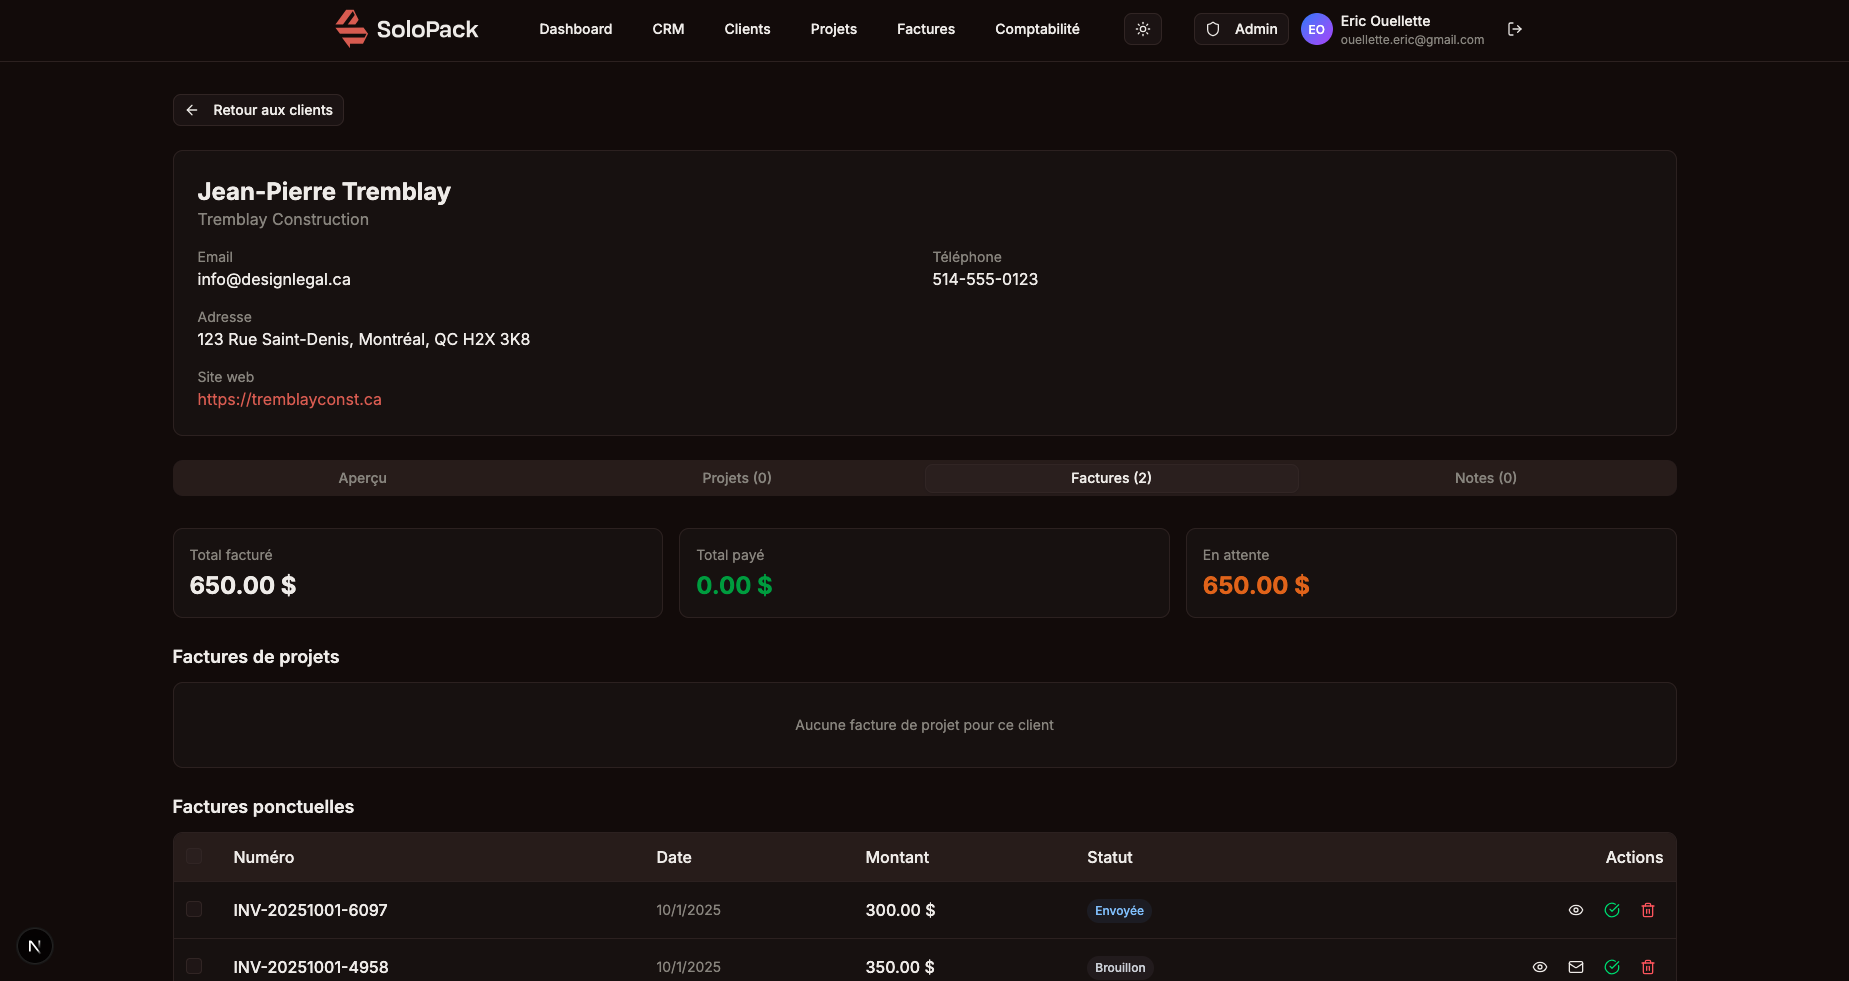Delete invoice INV-20251001-6097 using trash icon

pos(1647,910)
